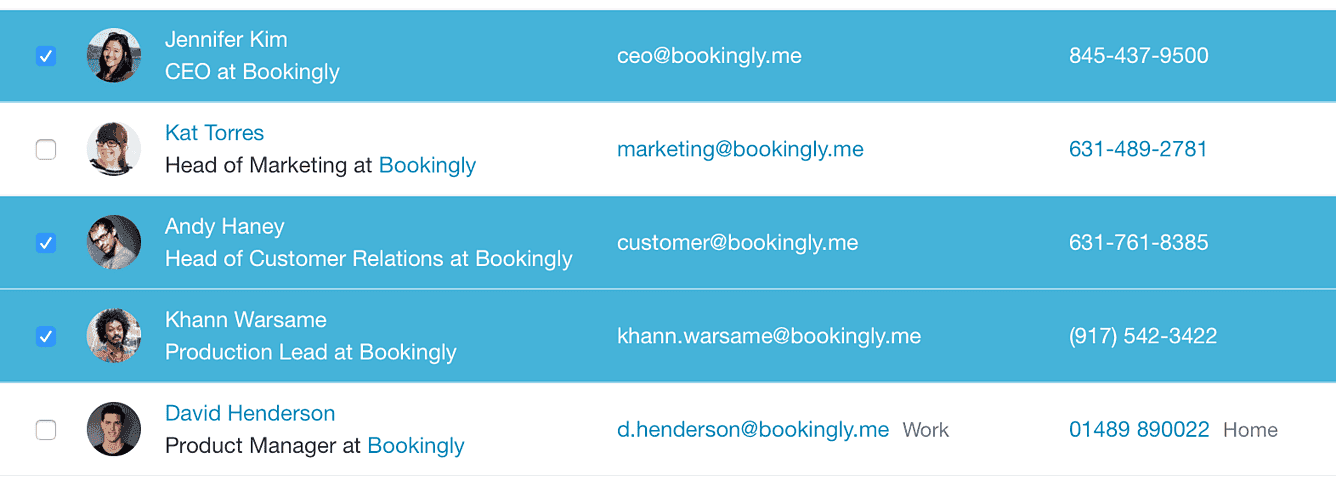The height and width of the screenshot is (486, 1336).
Task: Uncheck the Jennifer Kim checkbox
Action: point(45,56)
